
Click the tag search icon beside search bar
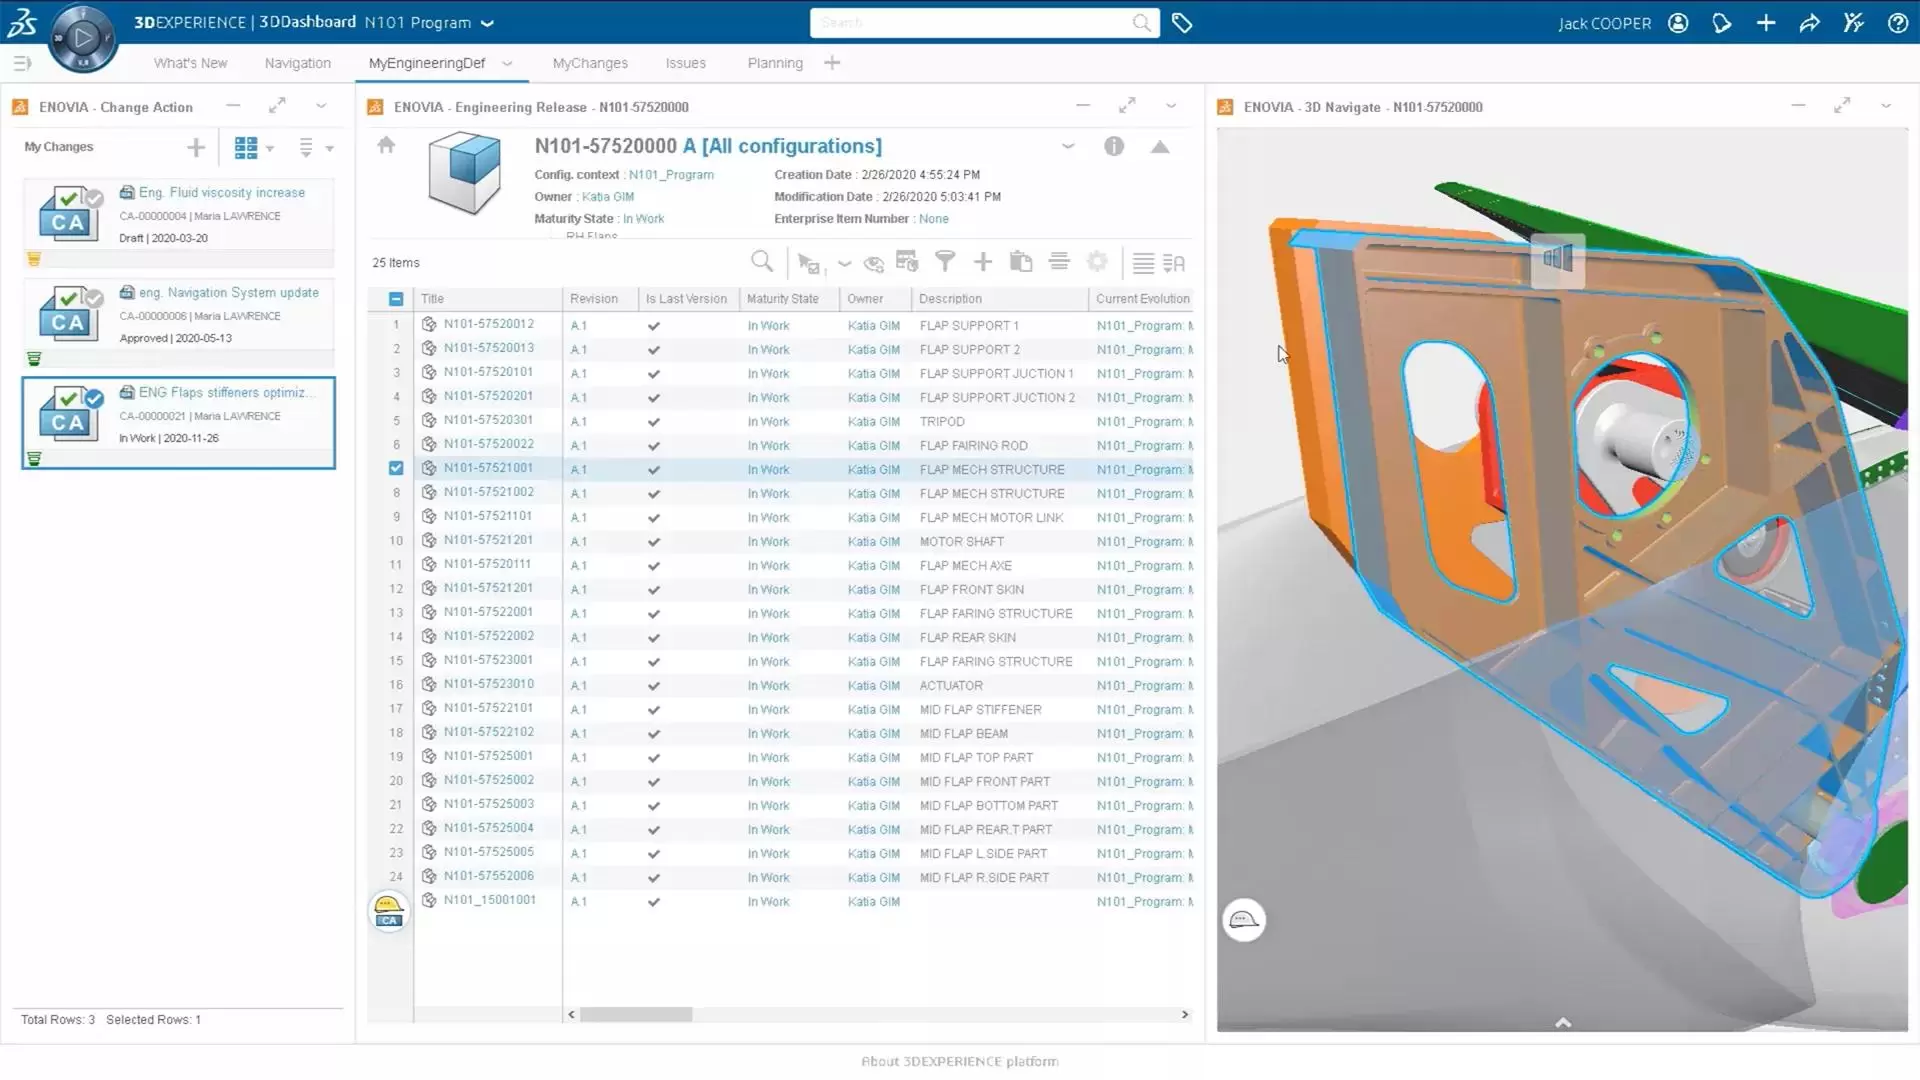coord(1182,23)
